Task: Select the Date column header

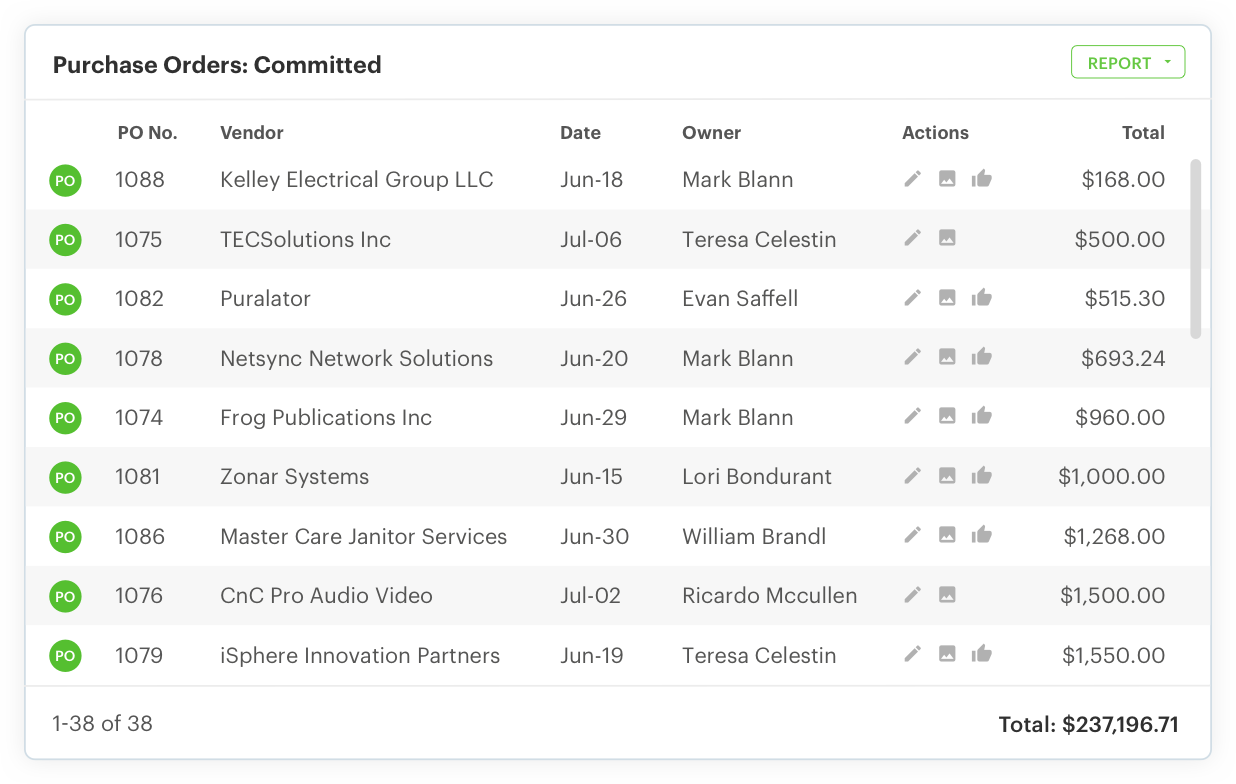Action: pos(581,132)
